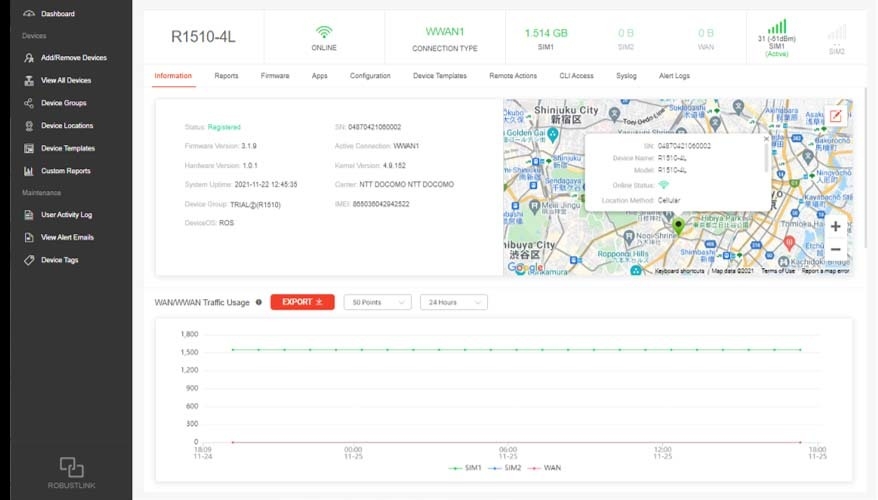This screenshot has width=878, height=500.
Task: Click the red EXPORT button
Action: click(302, 302)
